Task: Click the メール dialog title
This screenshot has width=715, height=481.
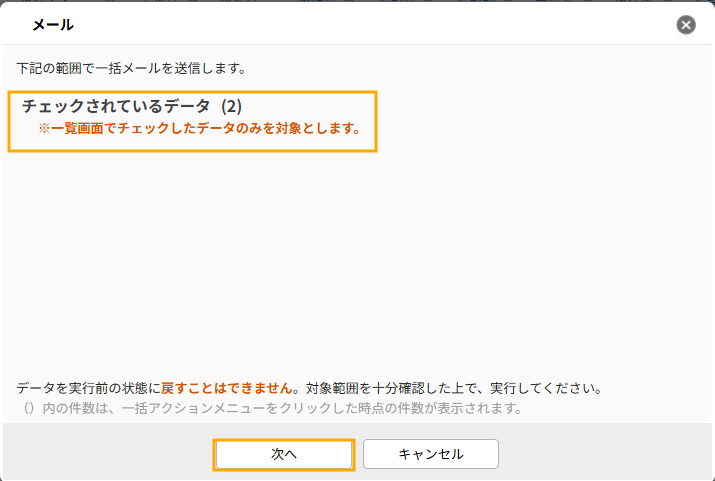Action: point(53,24)
